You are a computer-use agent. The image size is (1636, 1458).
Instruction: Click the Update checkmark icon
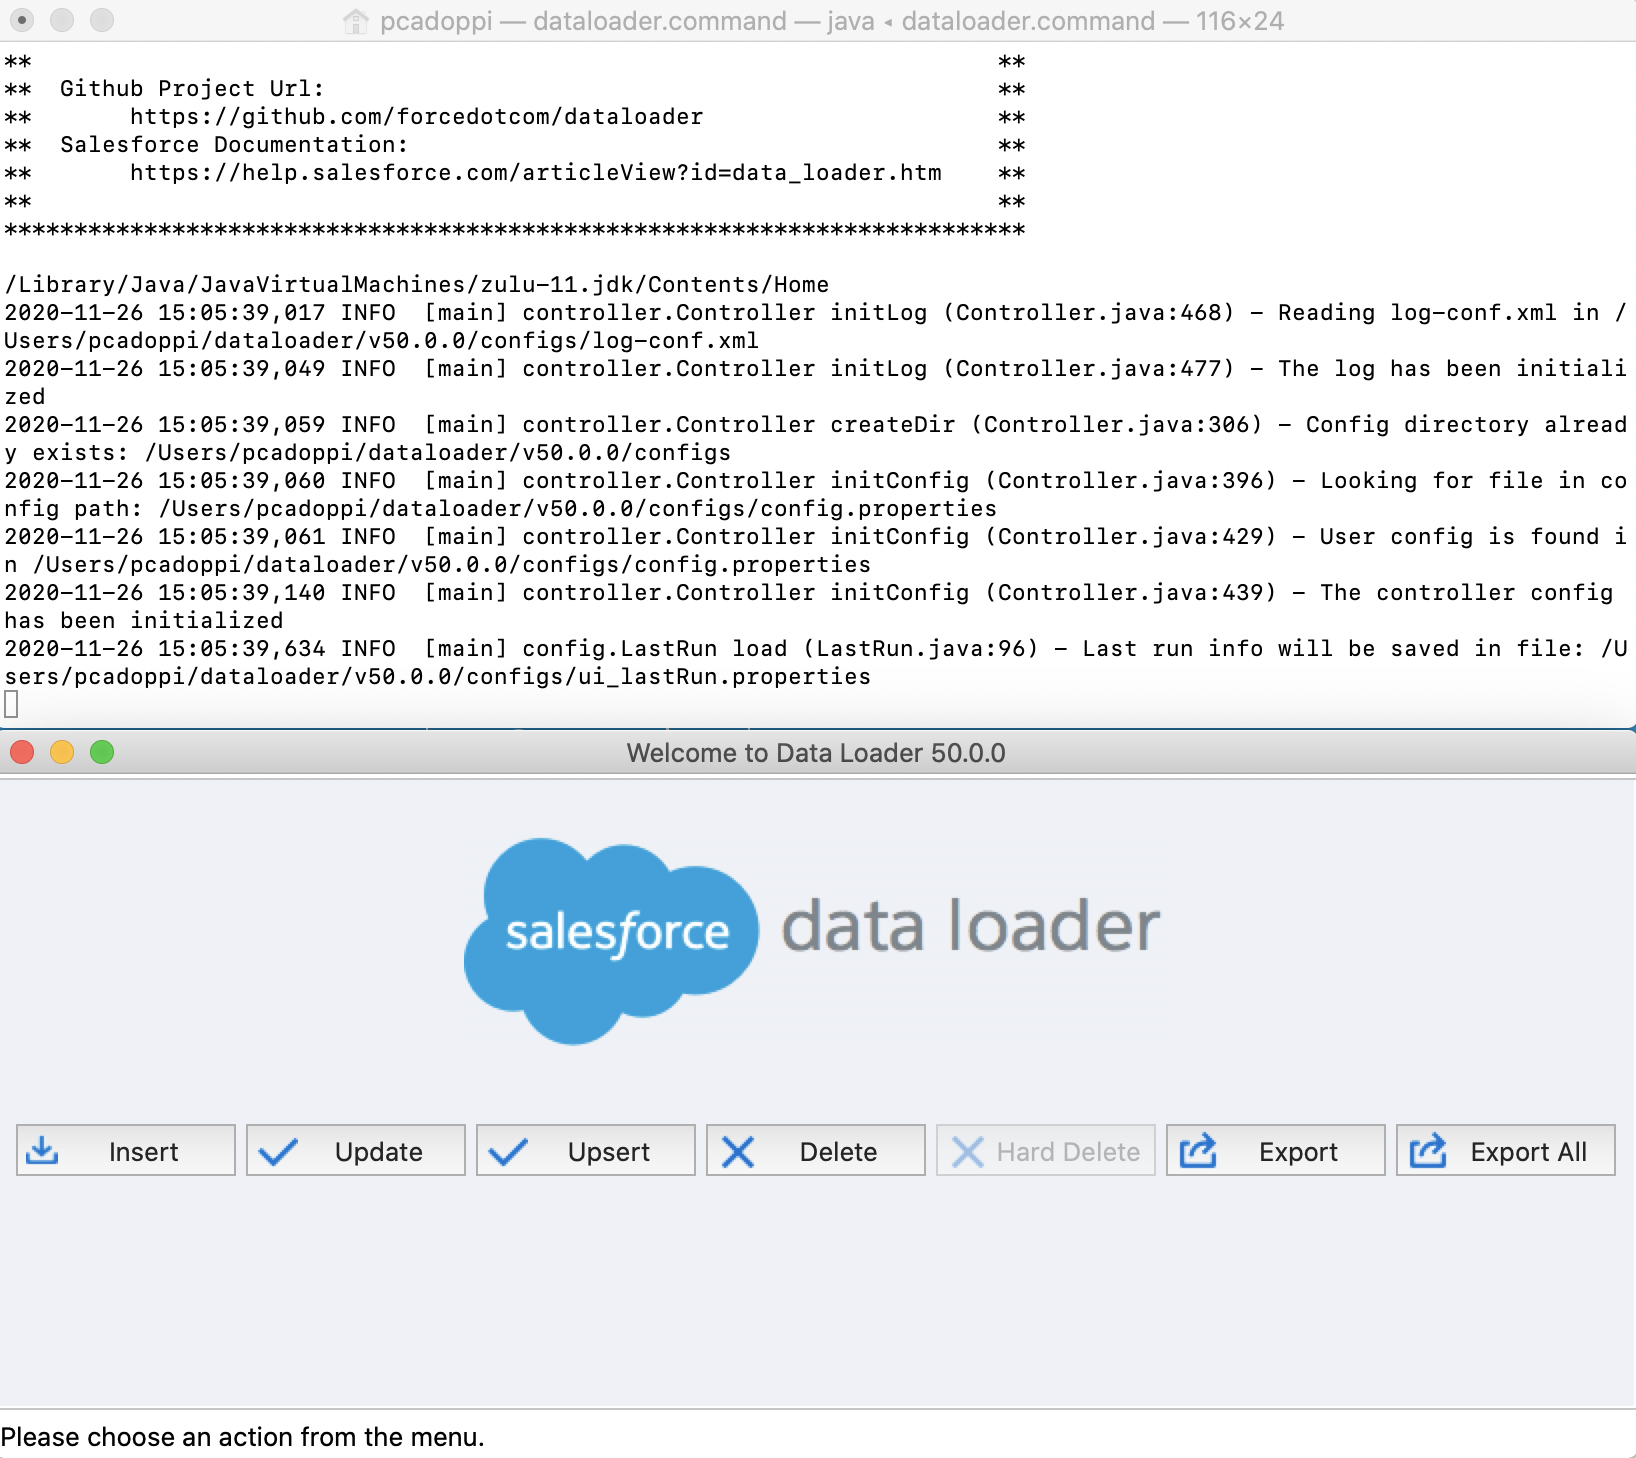click(277, 1152)
